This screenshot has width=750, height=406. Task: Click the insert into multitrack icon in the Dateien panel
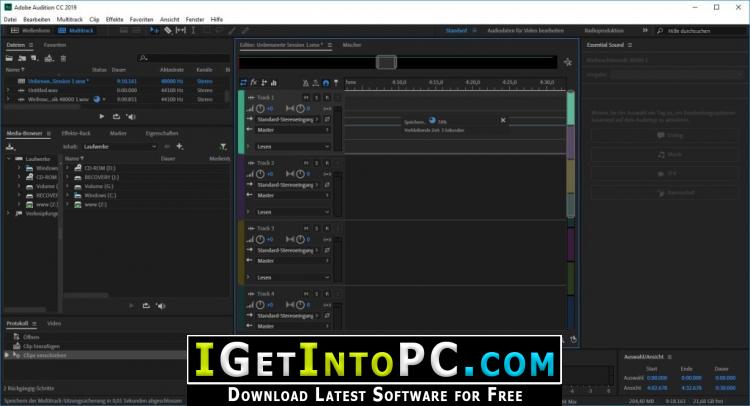point(49,58)
